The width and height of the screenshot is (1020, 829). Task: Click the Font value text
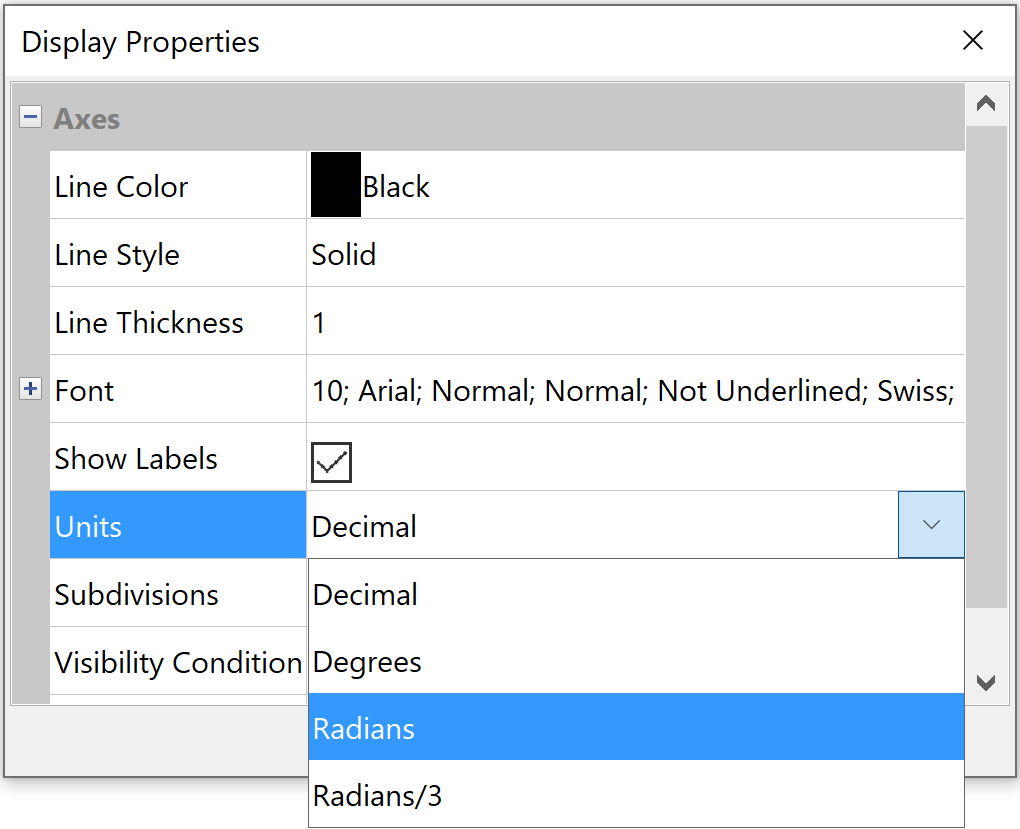[632, 391]
